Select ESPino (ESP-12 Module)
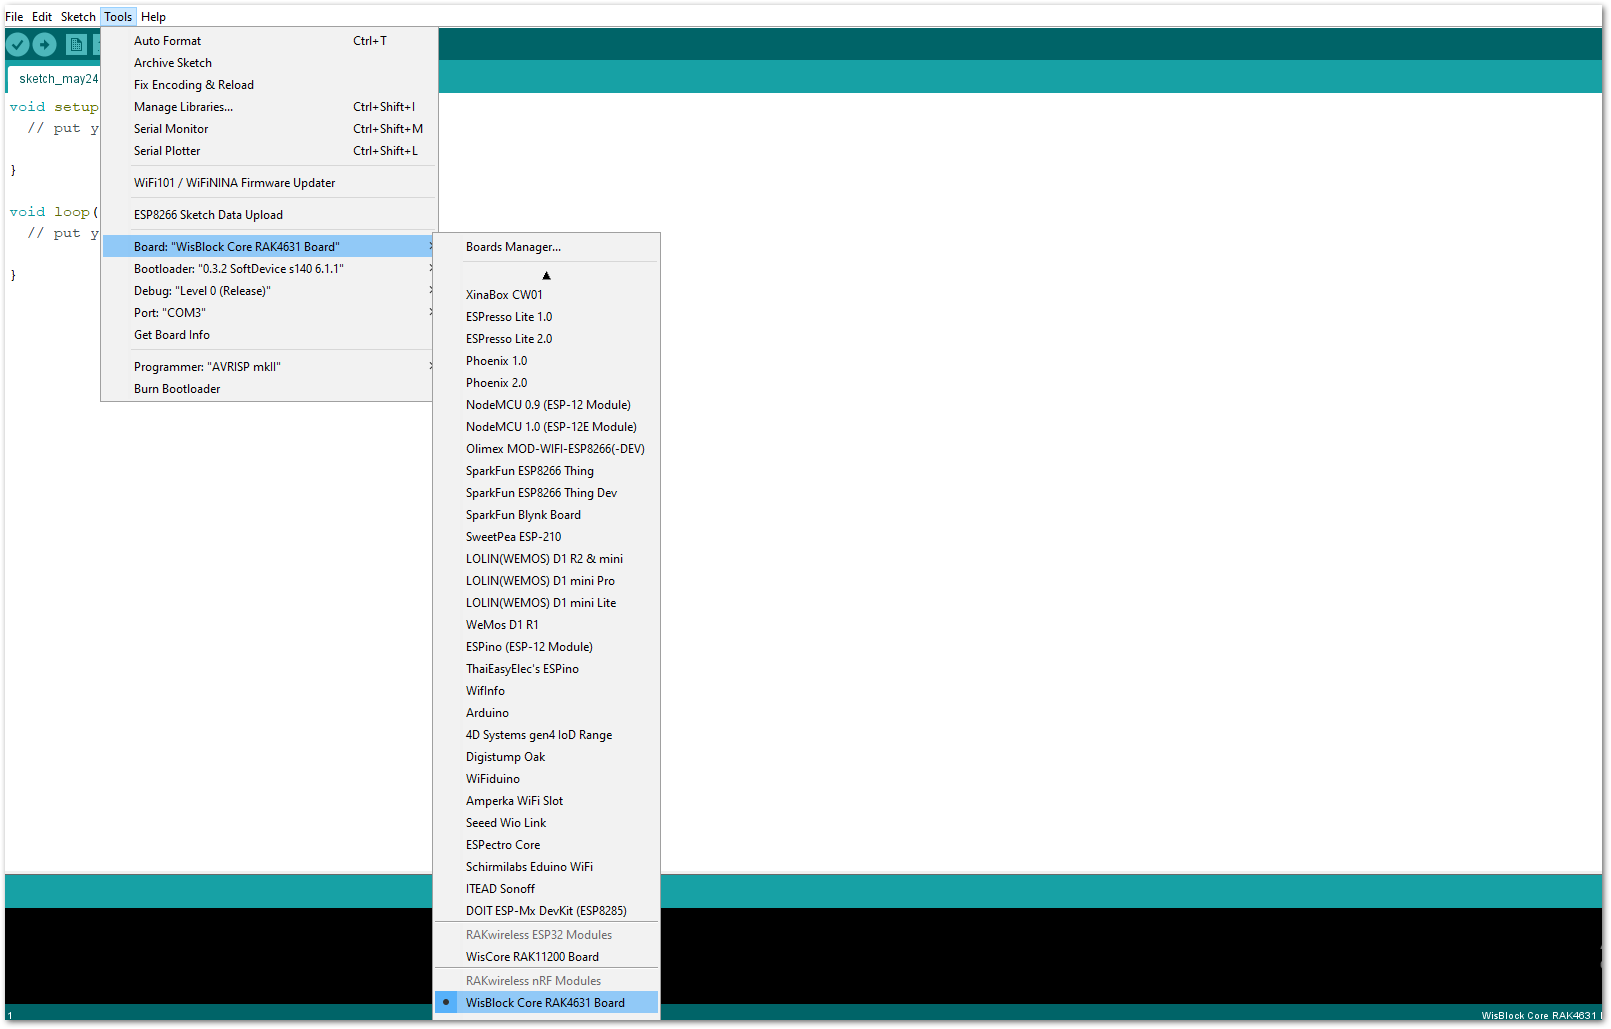Screen dimensions: 1611x1029 546,647
